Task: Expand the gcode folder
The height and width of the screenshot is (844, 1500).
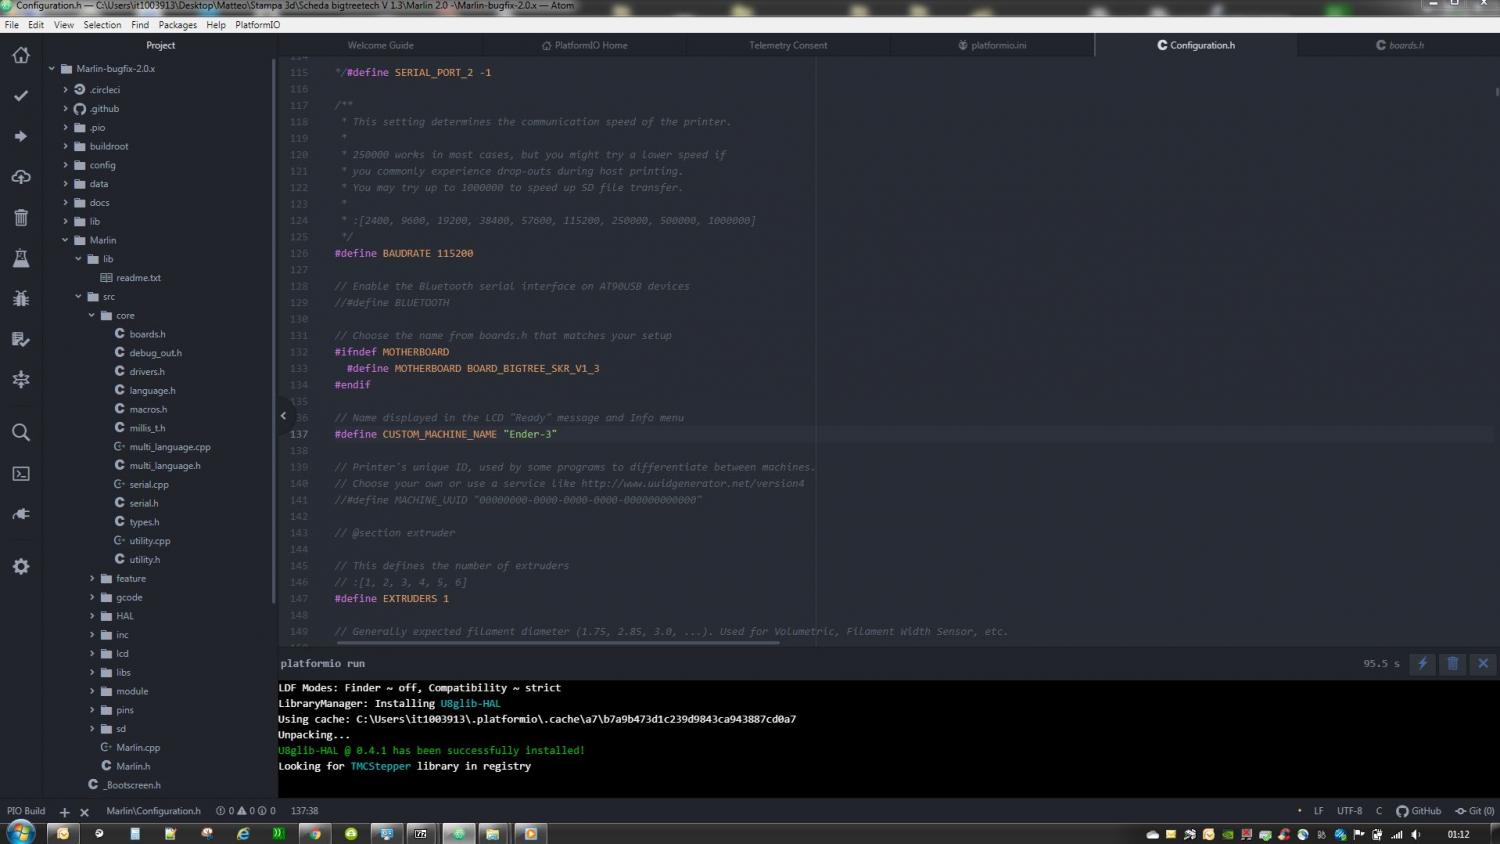Action: pos(92,597)
